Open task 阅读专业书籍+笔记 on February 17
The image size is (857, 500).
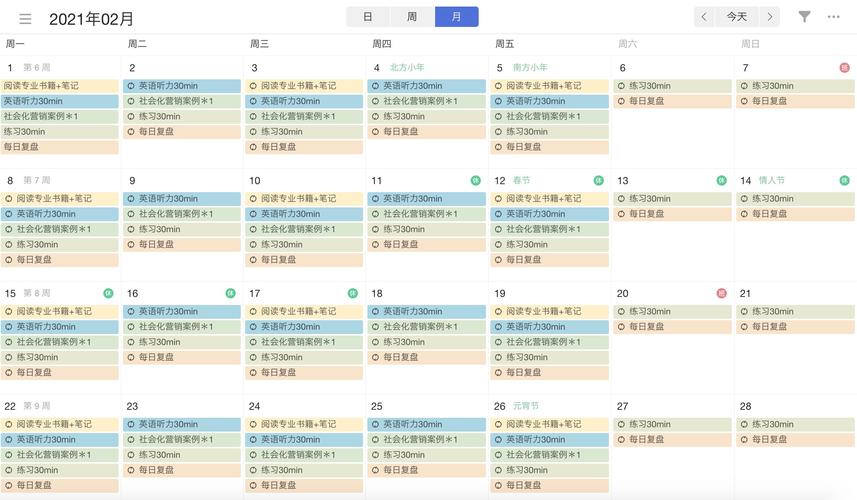point(304,311)
